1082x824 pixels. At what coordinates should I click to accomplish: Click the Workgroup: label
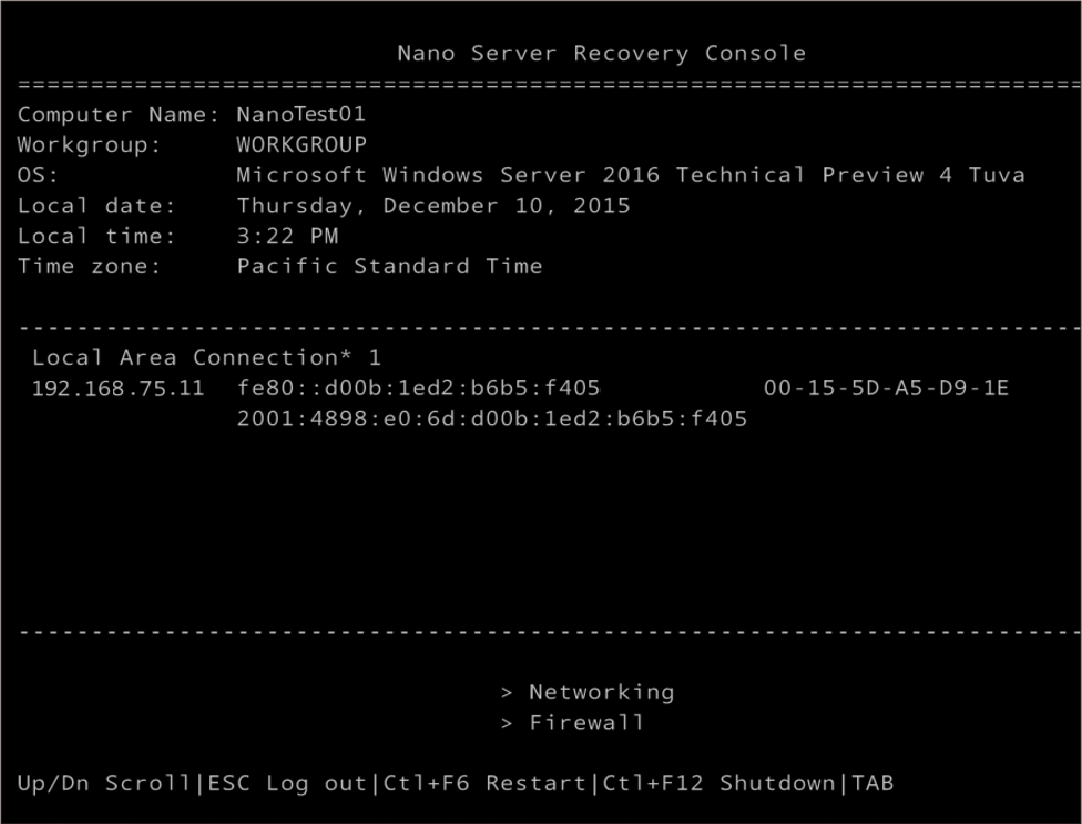(89, 145)
